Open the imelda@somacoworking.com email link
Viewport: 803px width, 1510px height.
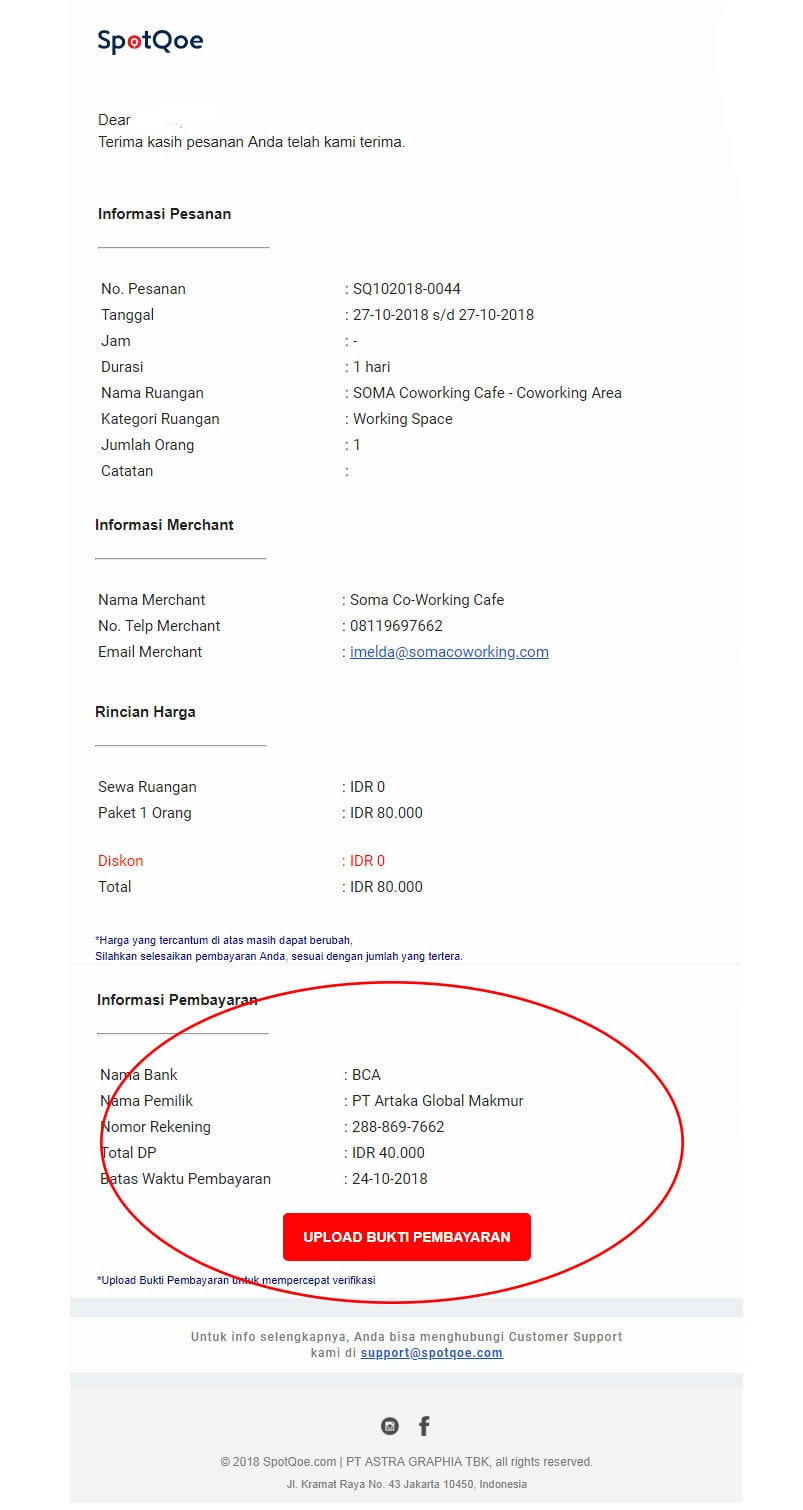tap(449, 652)
